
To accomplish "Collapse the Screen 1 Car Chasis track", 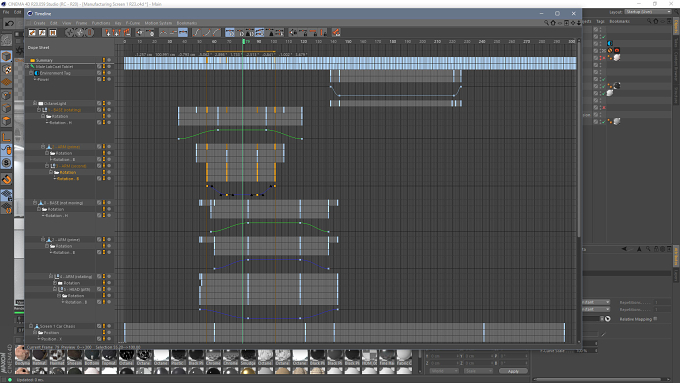I will (x=31, y=326).
